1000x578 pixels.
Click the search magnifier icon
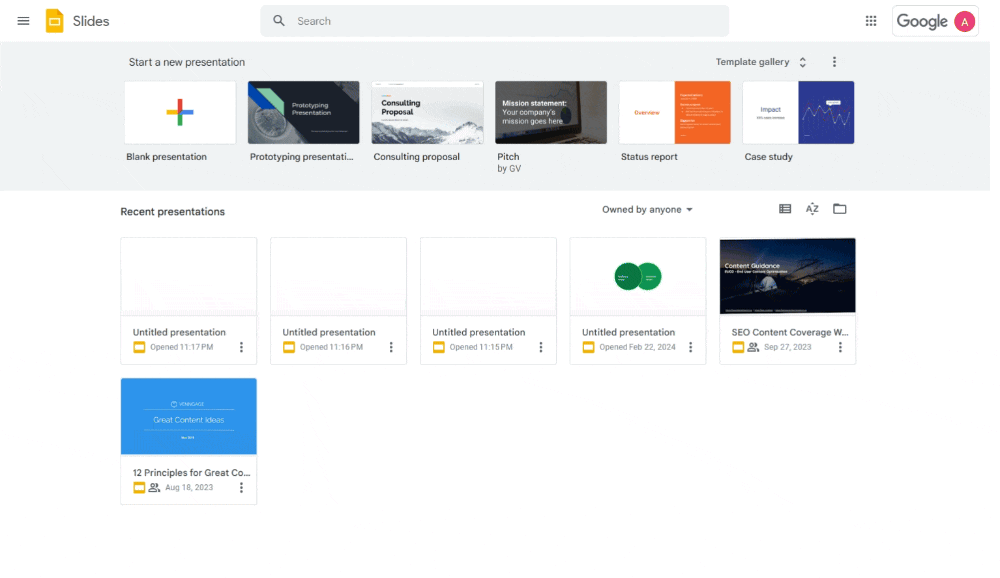(x=279, y=21)
